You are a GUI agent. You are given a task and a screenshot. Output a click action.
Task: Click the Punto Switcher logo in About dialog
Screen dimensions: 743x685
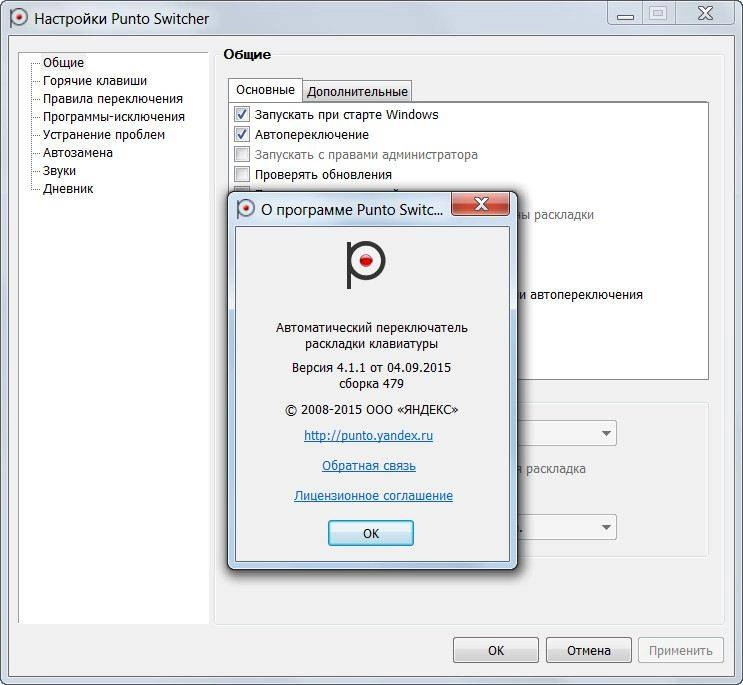pyautogui.click(x=365, y=264)
